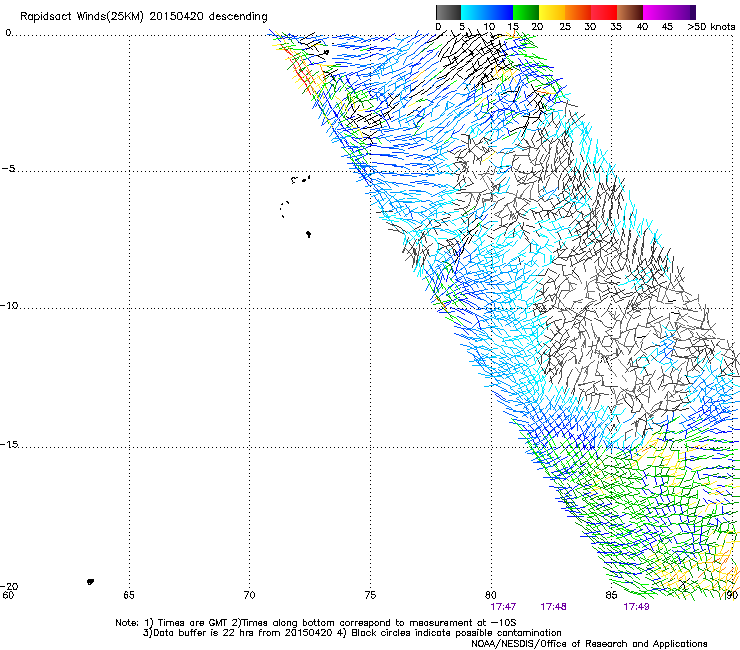Click the yellow 20-25 knots color swatch
The width and height of the screenshot is (740, 650).
(x=552, y=12)
